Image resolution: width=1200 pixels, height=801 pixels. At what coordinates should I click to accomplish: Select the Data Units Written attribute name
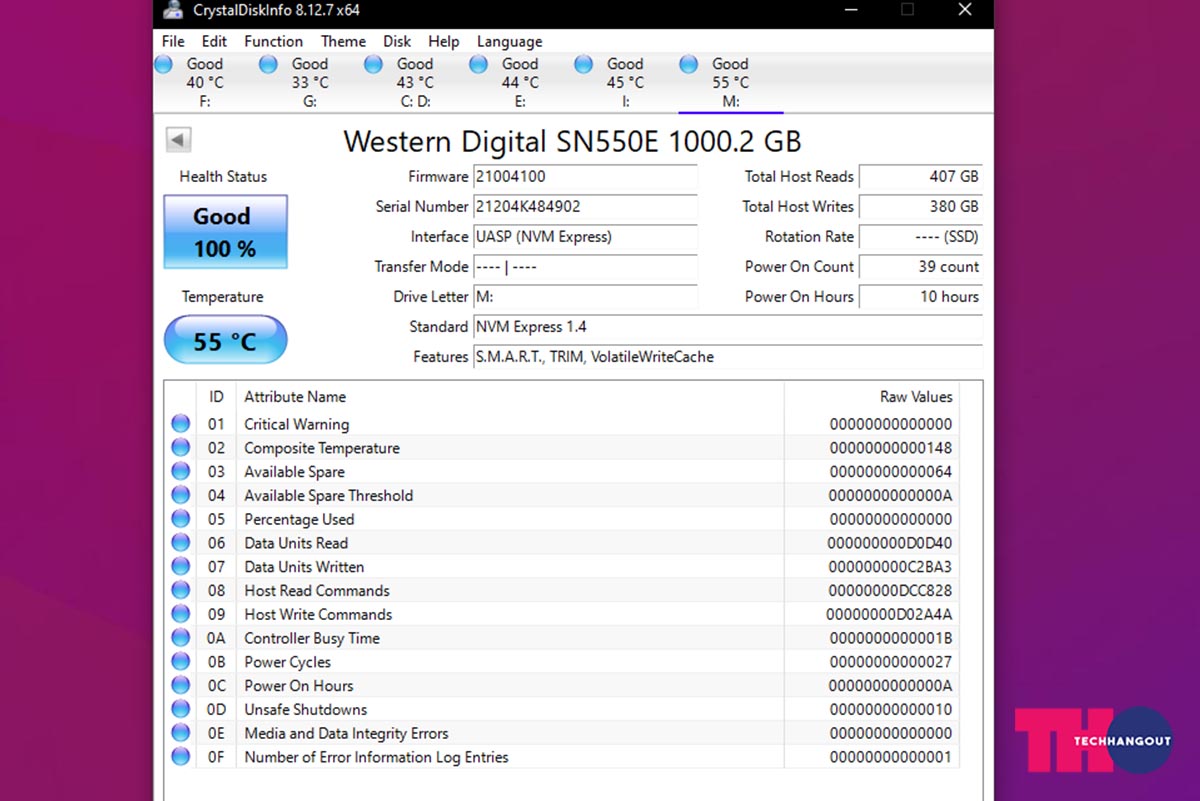(304, 566)
